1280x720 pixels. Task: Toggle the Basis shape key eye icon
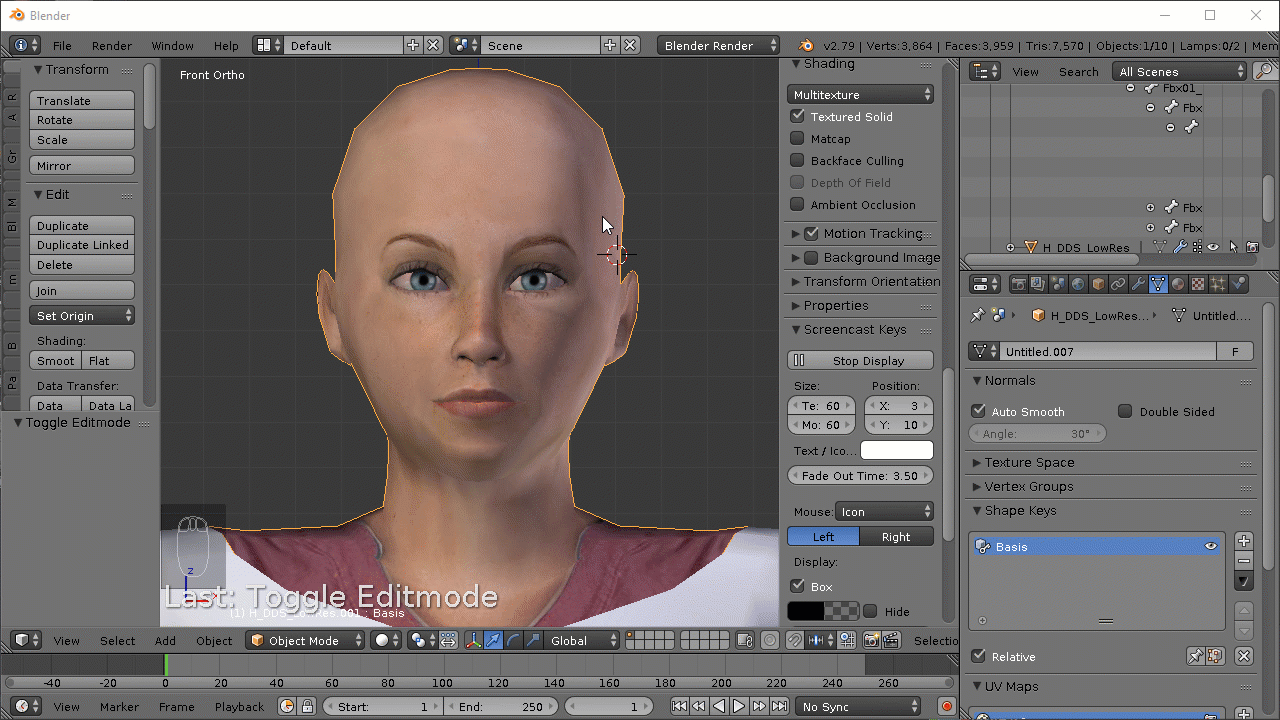pos(1211,547)
